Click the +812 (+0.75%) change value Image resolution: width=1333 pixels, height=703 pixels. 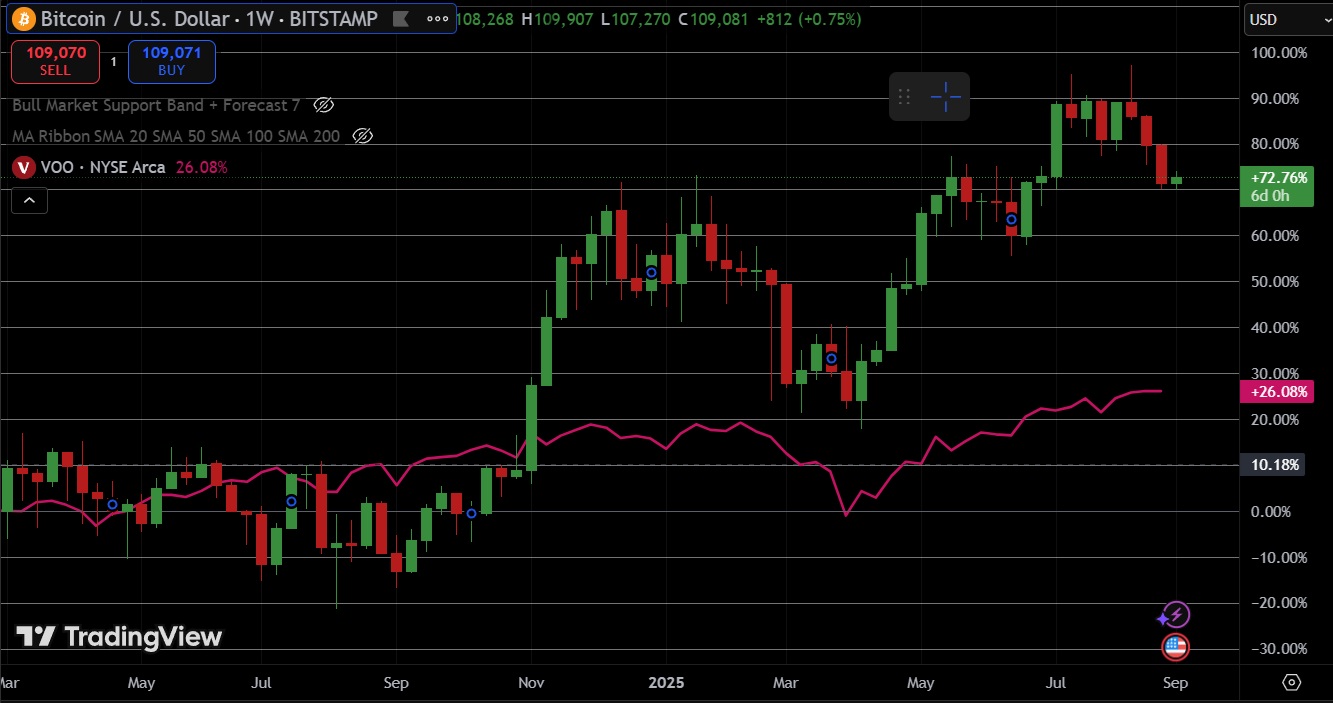point(808,19)
